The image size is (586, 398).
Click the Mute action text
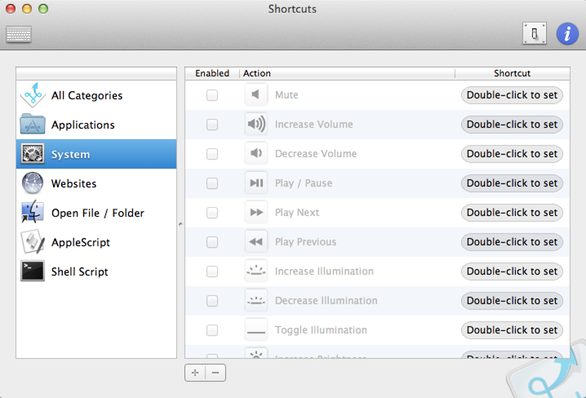coord(287,95)
